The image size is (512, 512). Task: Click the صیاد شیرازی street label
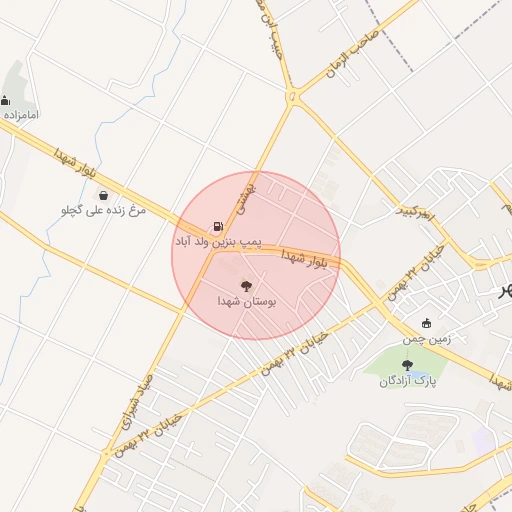pos(137,402)
